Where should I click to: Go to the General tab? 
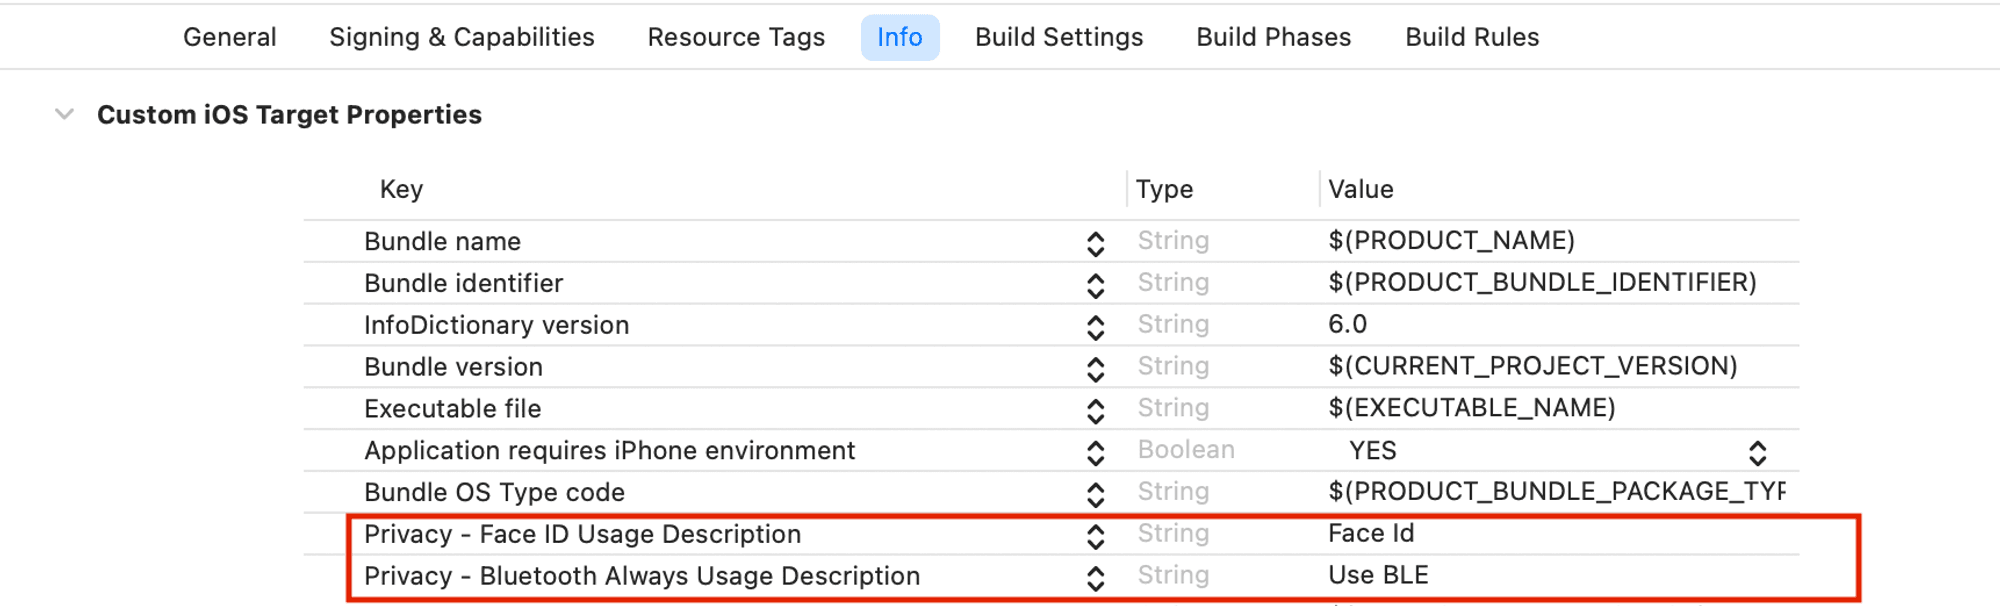tap(229, 36)
